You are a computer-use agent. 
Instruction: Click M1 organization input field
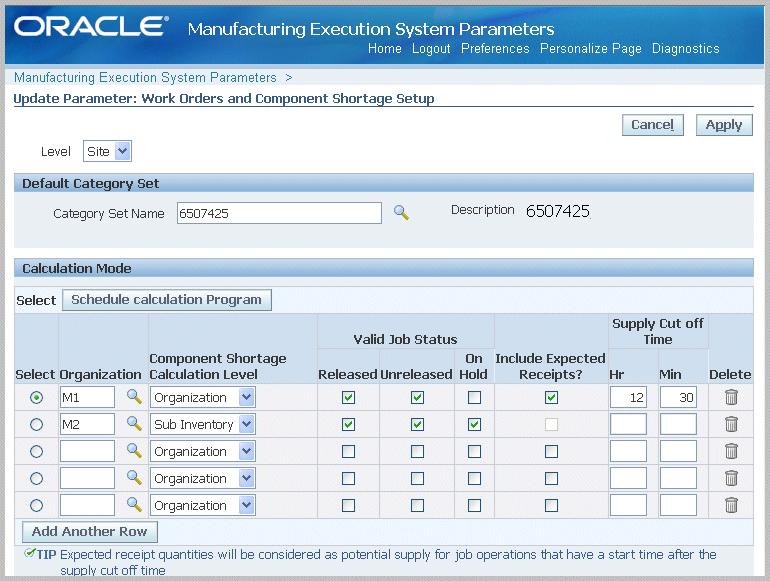pos(87,397)
